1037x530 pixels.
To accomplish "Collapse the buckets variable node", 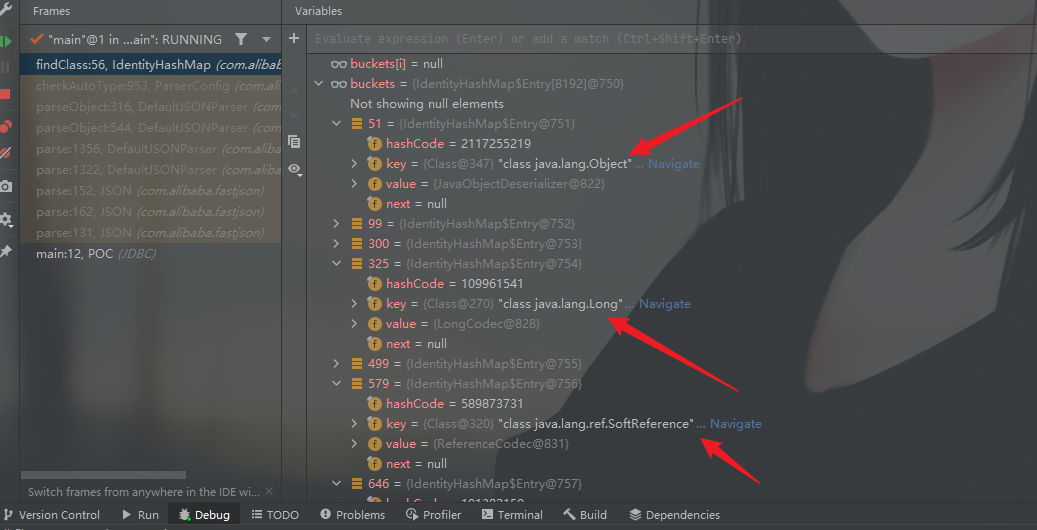I will 319,83.
